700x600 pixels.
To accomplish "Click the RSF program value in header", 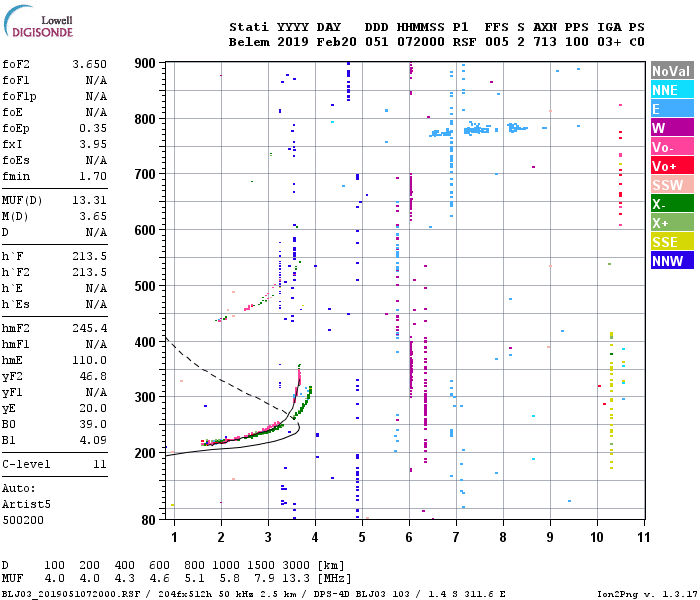I will click(x=464, y=42).
